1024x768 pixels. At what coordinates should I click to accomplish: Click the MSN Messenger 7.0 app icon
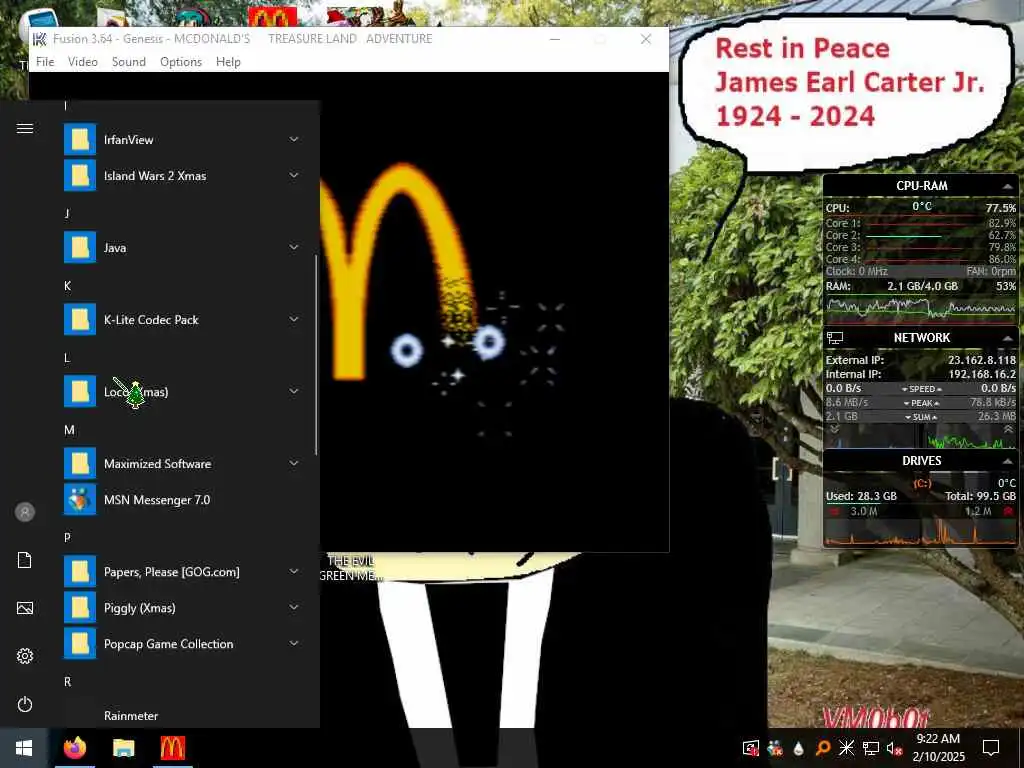pos(80,500)
